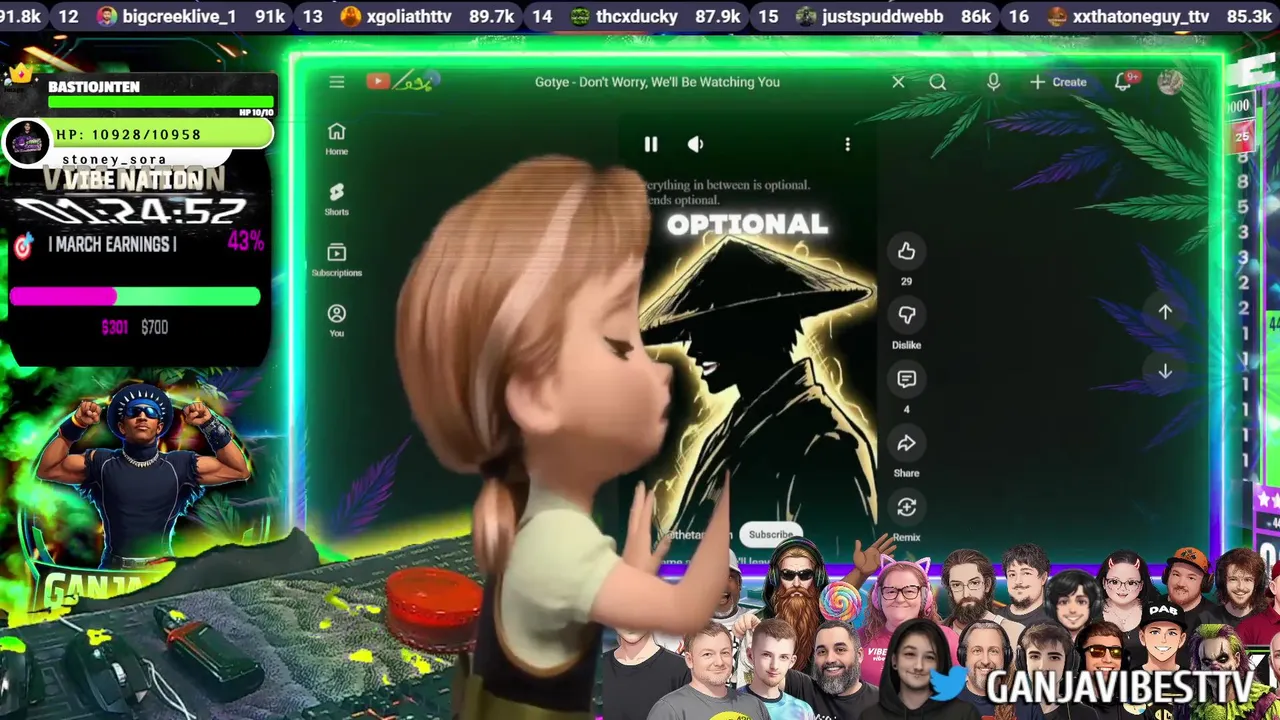This screenshot has width=1280, height=720.
Task: Mute the Shorts video volume
Action: point(696,144)
